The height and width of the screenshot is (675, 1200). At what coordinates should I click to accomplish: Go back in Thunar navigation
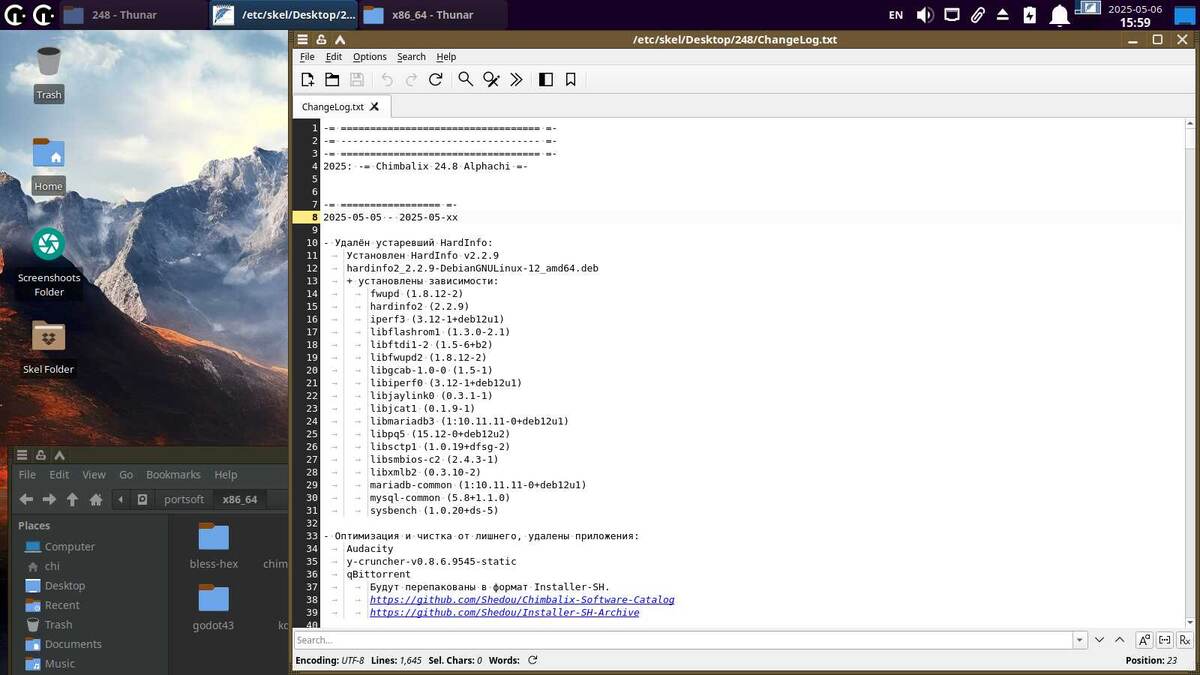click(26, 499)
